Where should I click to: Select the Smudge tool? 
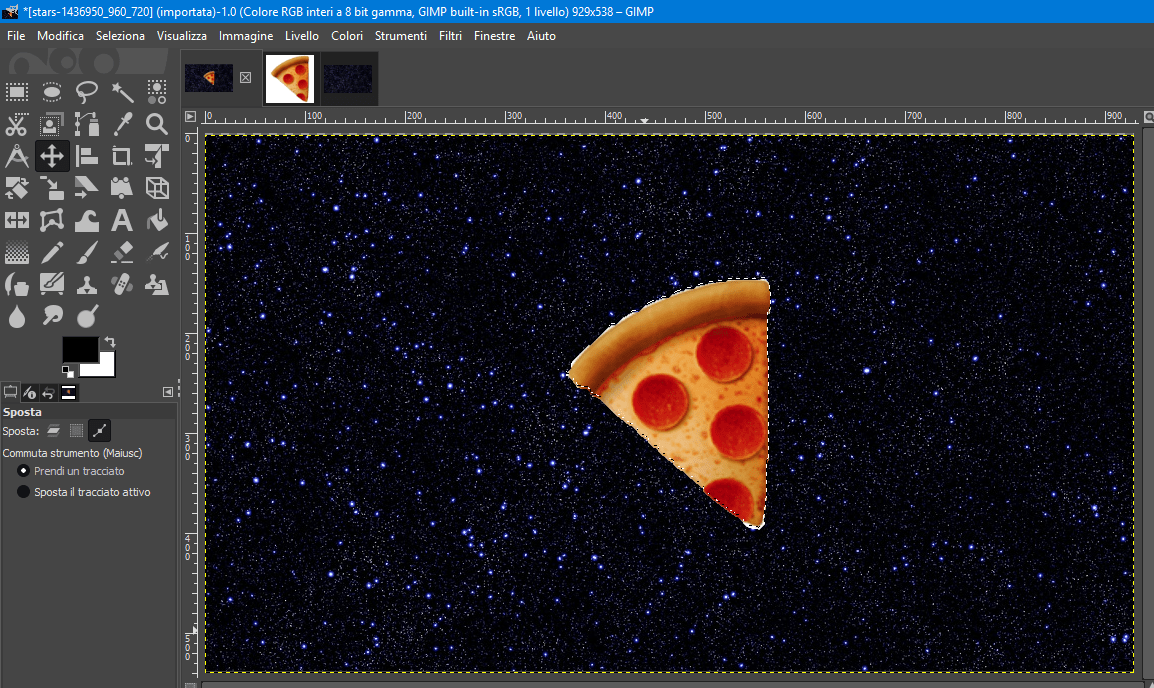[52, 316]
